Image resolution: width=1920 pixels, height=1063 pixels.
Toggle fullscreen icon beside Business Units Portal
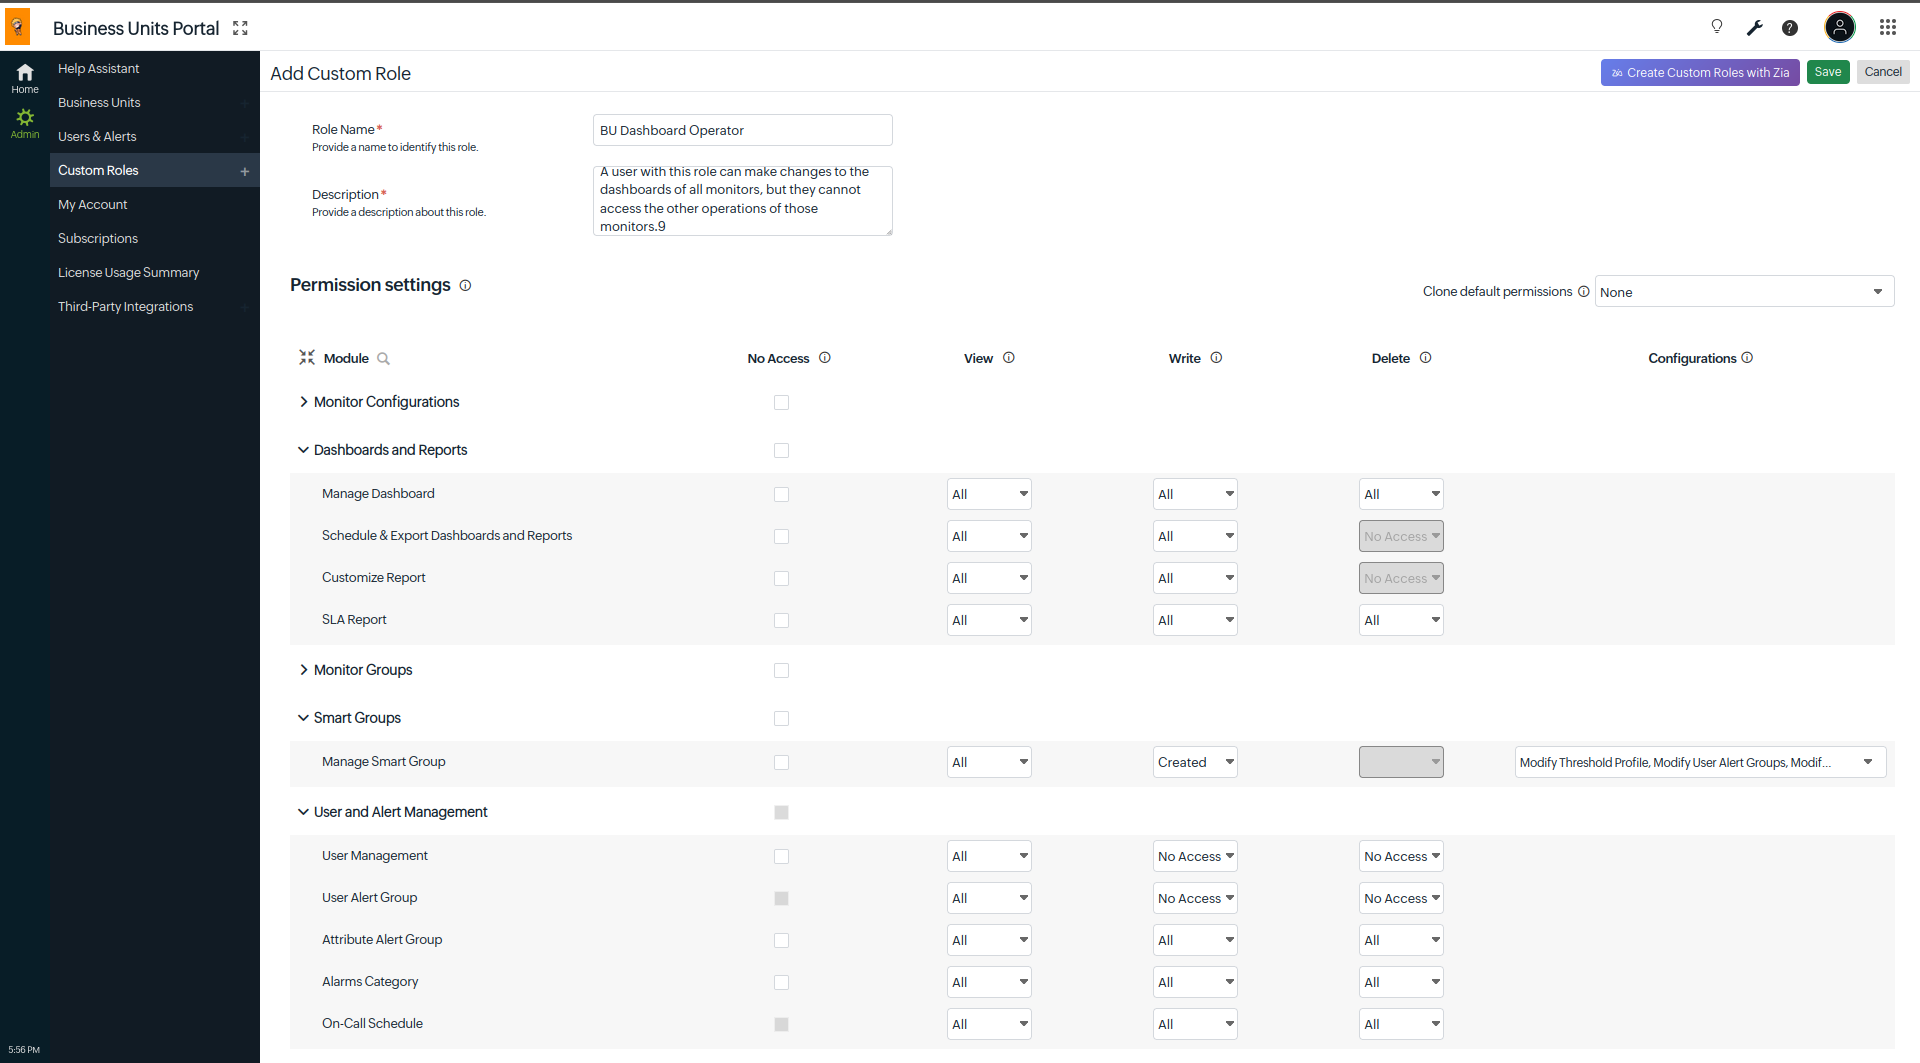pos(240,28)
